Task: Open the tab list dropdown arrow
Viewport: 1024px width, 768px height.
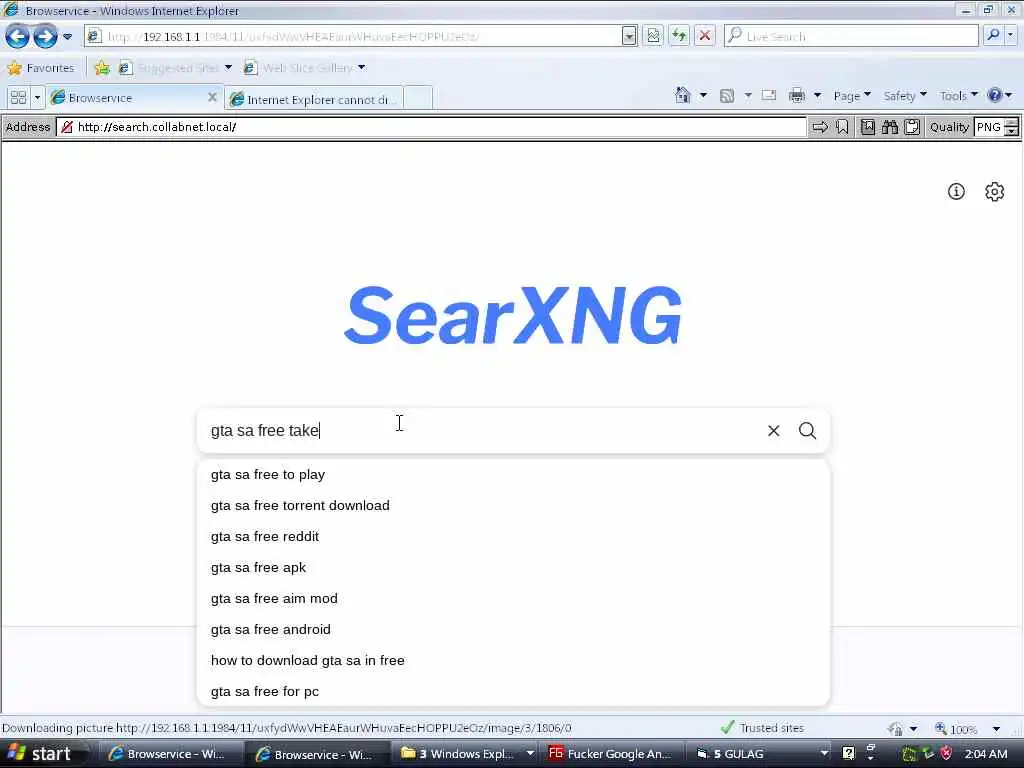Action: coord(37,98)
